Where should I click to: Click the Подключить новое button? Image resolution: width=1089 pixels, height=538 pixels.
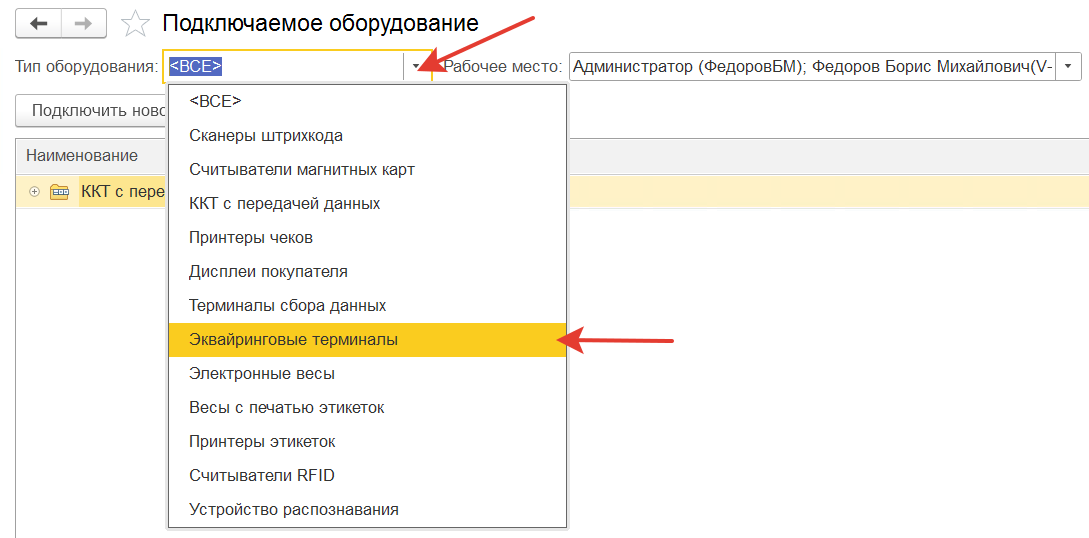click(91, 111)
